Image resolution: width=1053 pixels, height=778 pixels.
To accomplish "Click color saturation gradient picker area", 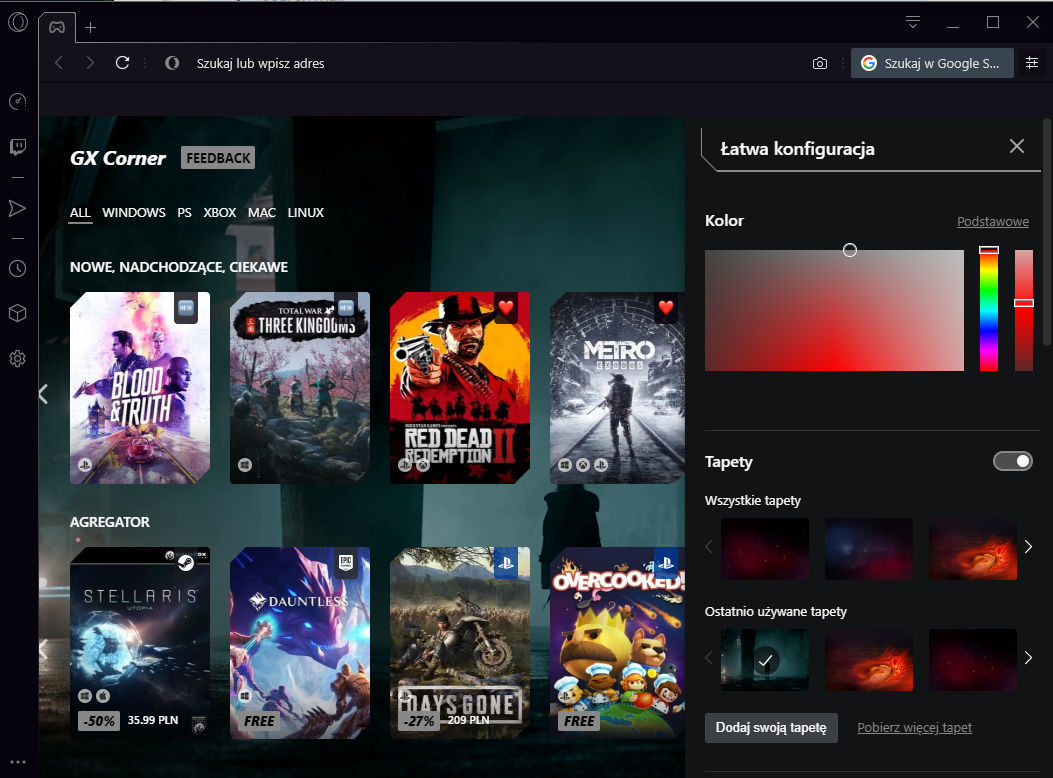I will [834, 310].
